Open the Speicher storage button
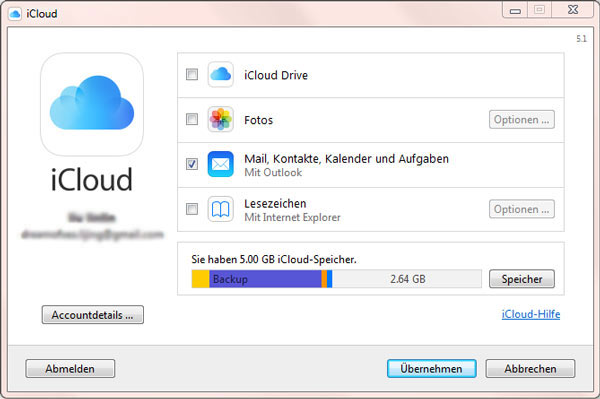 522,279
